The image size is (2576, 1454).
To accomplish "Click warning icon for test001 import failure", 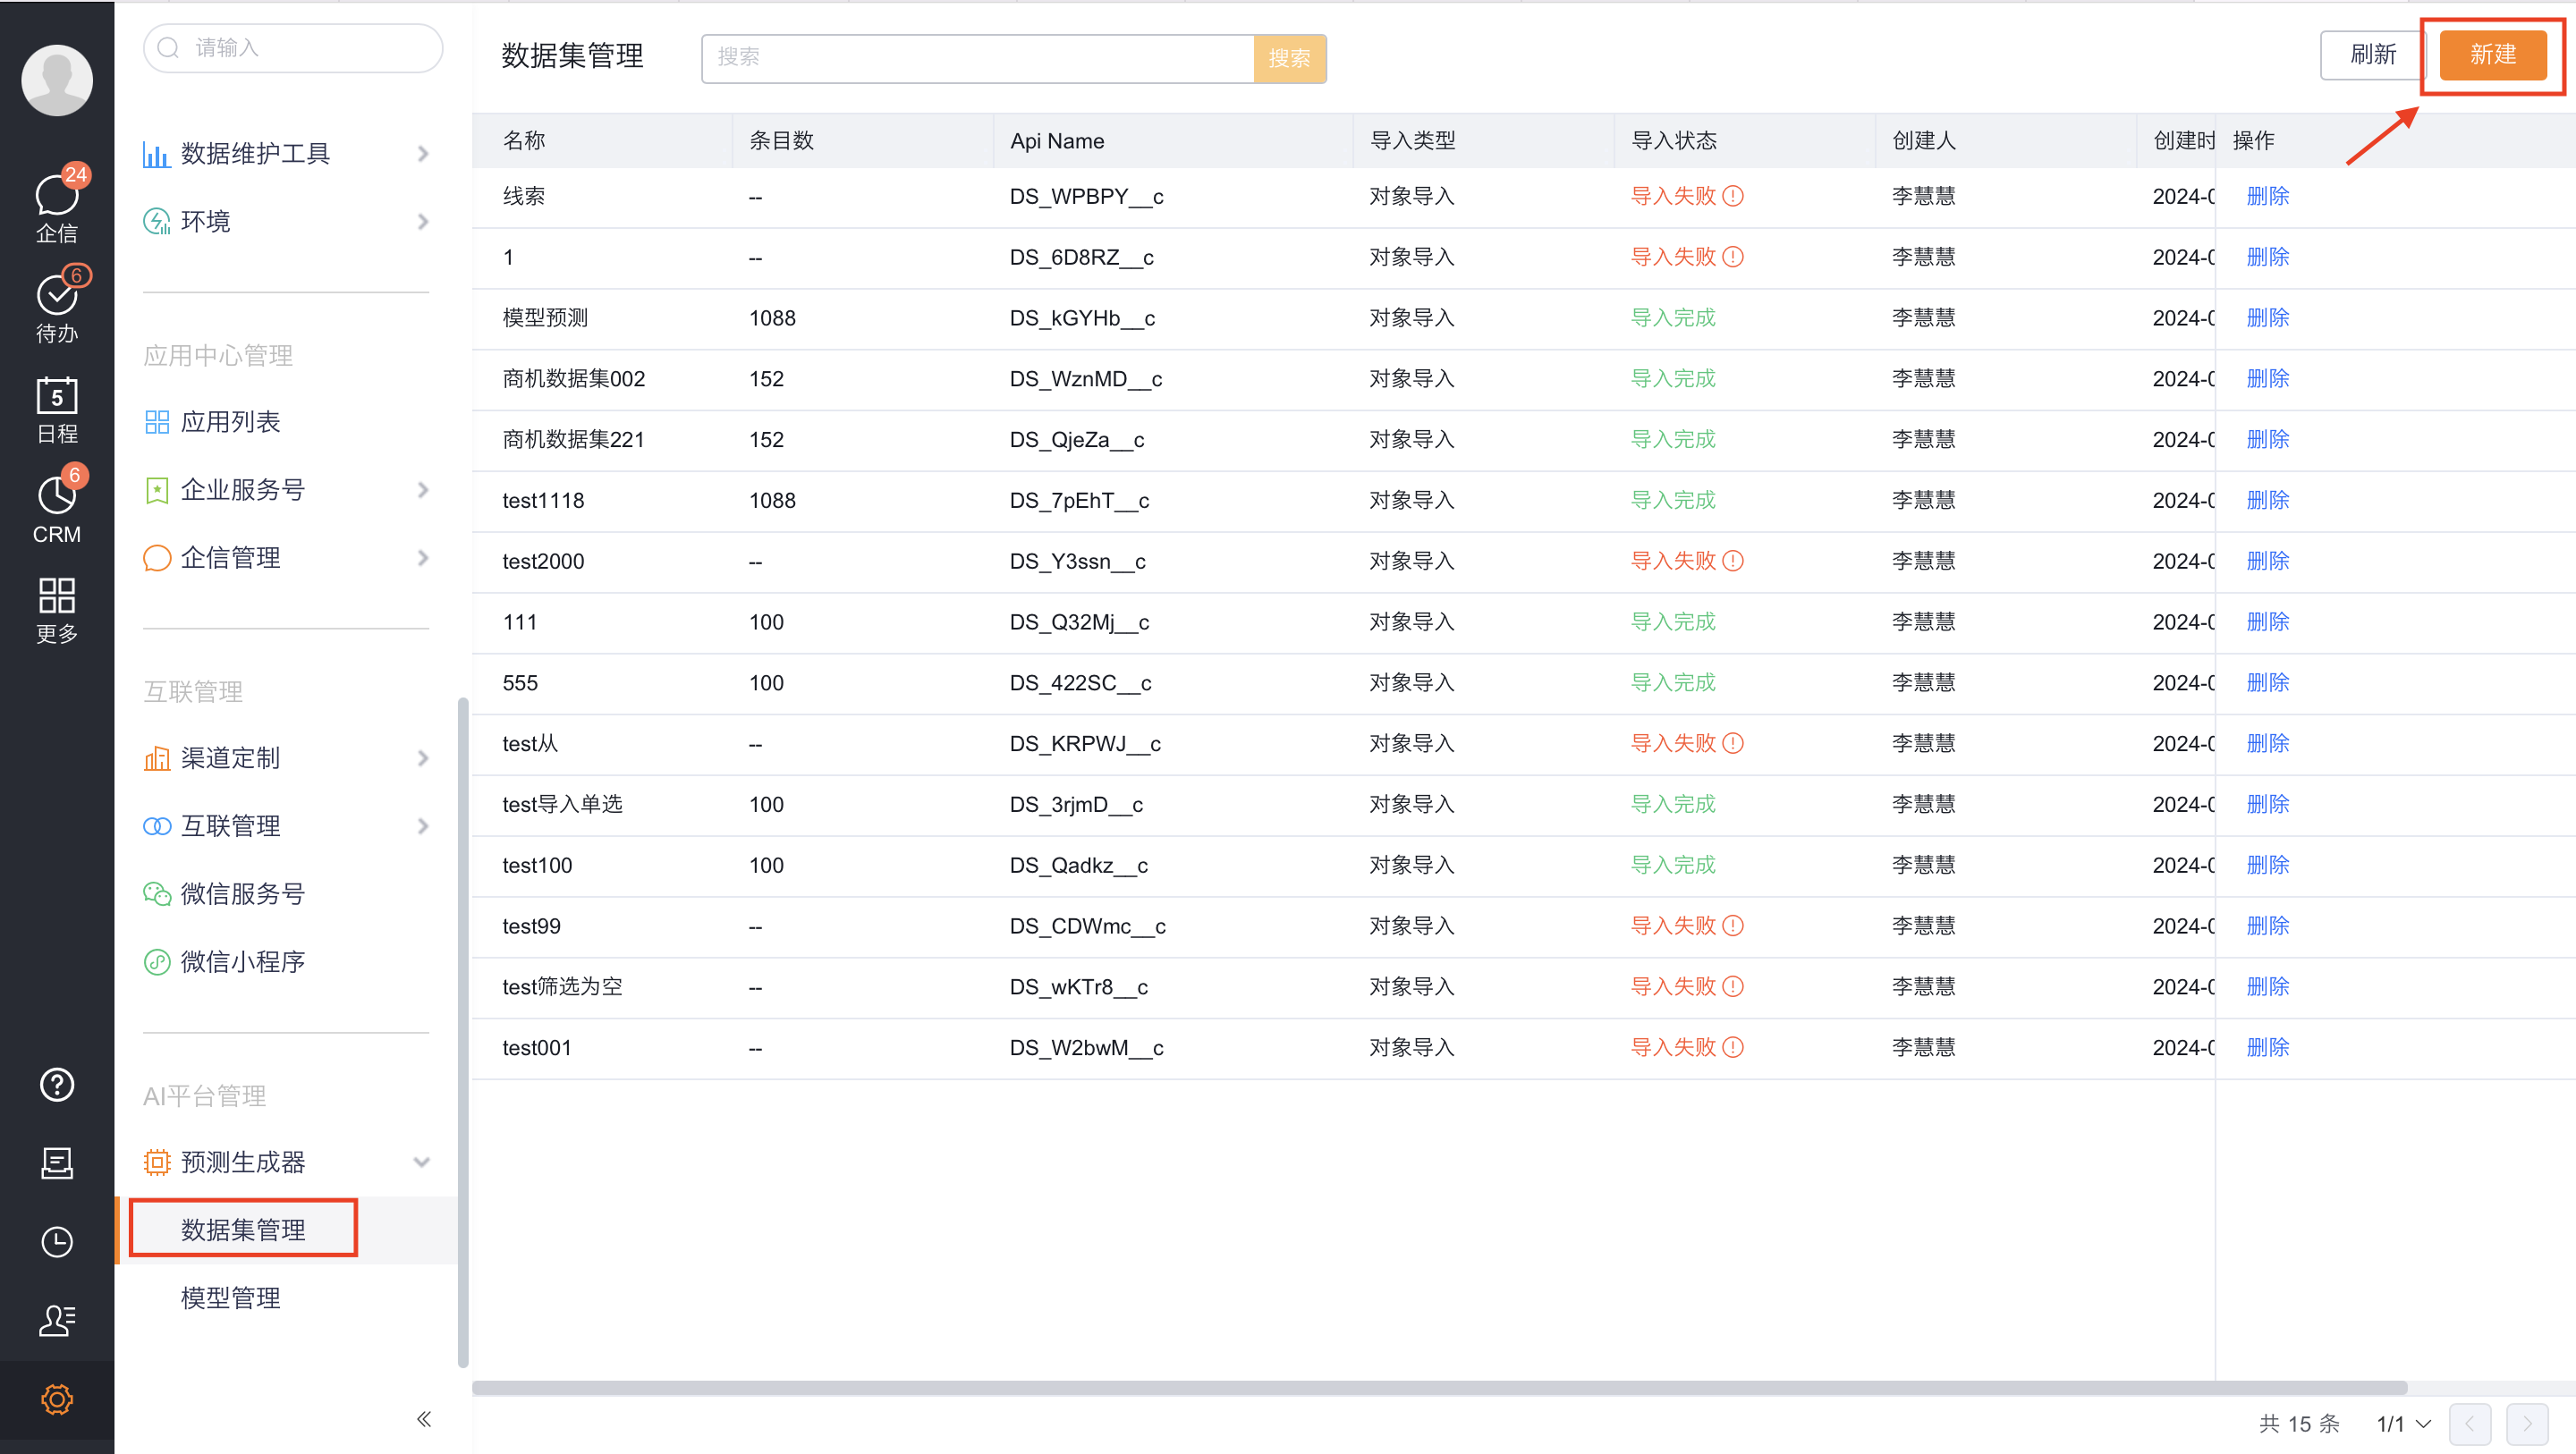I will click(1734, 1047).
